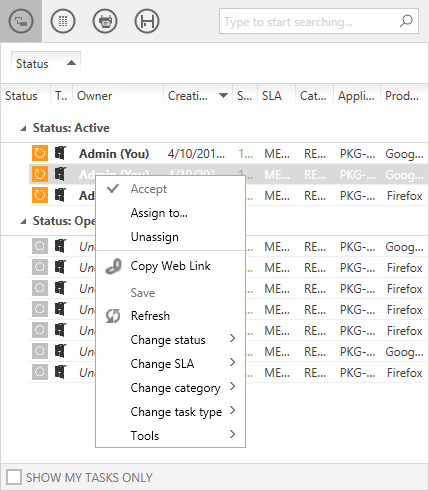Click task type icon in first Admin row

point(61,153)
